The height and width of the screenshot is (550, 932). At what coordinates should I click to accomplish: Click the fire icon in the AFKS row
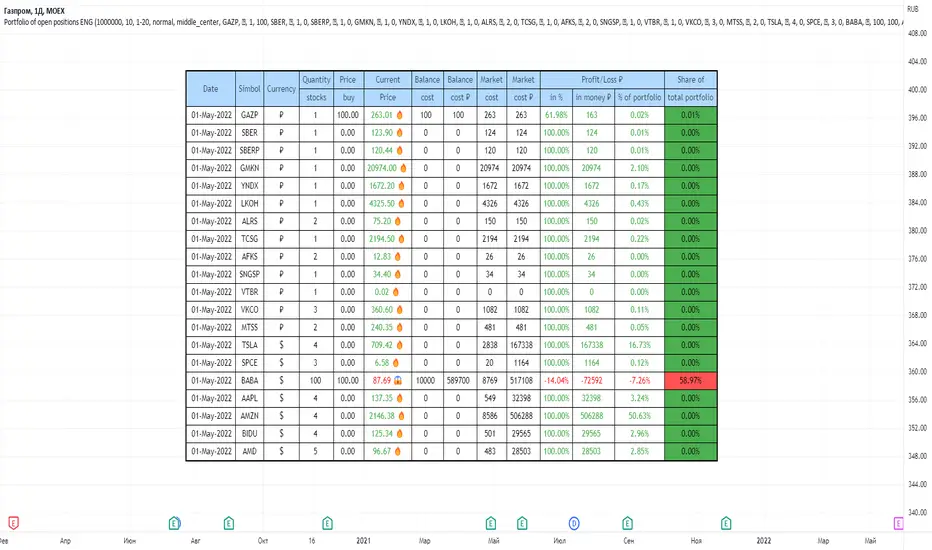pyautogui.click(x=398, y=257)
